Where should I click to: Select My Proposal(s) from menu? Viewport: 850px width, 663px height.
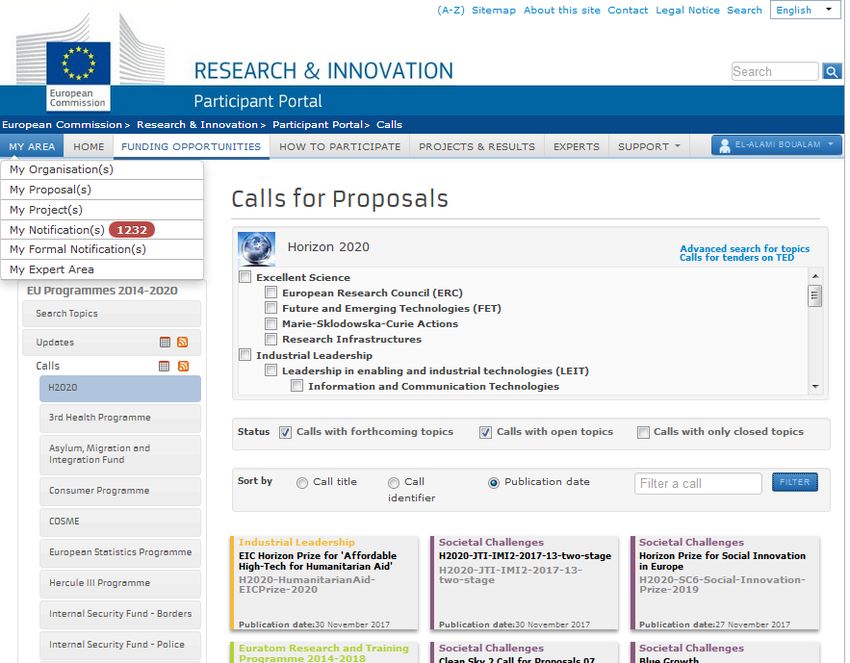[102, 190]
